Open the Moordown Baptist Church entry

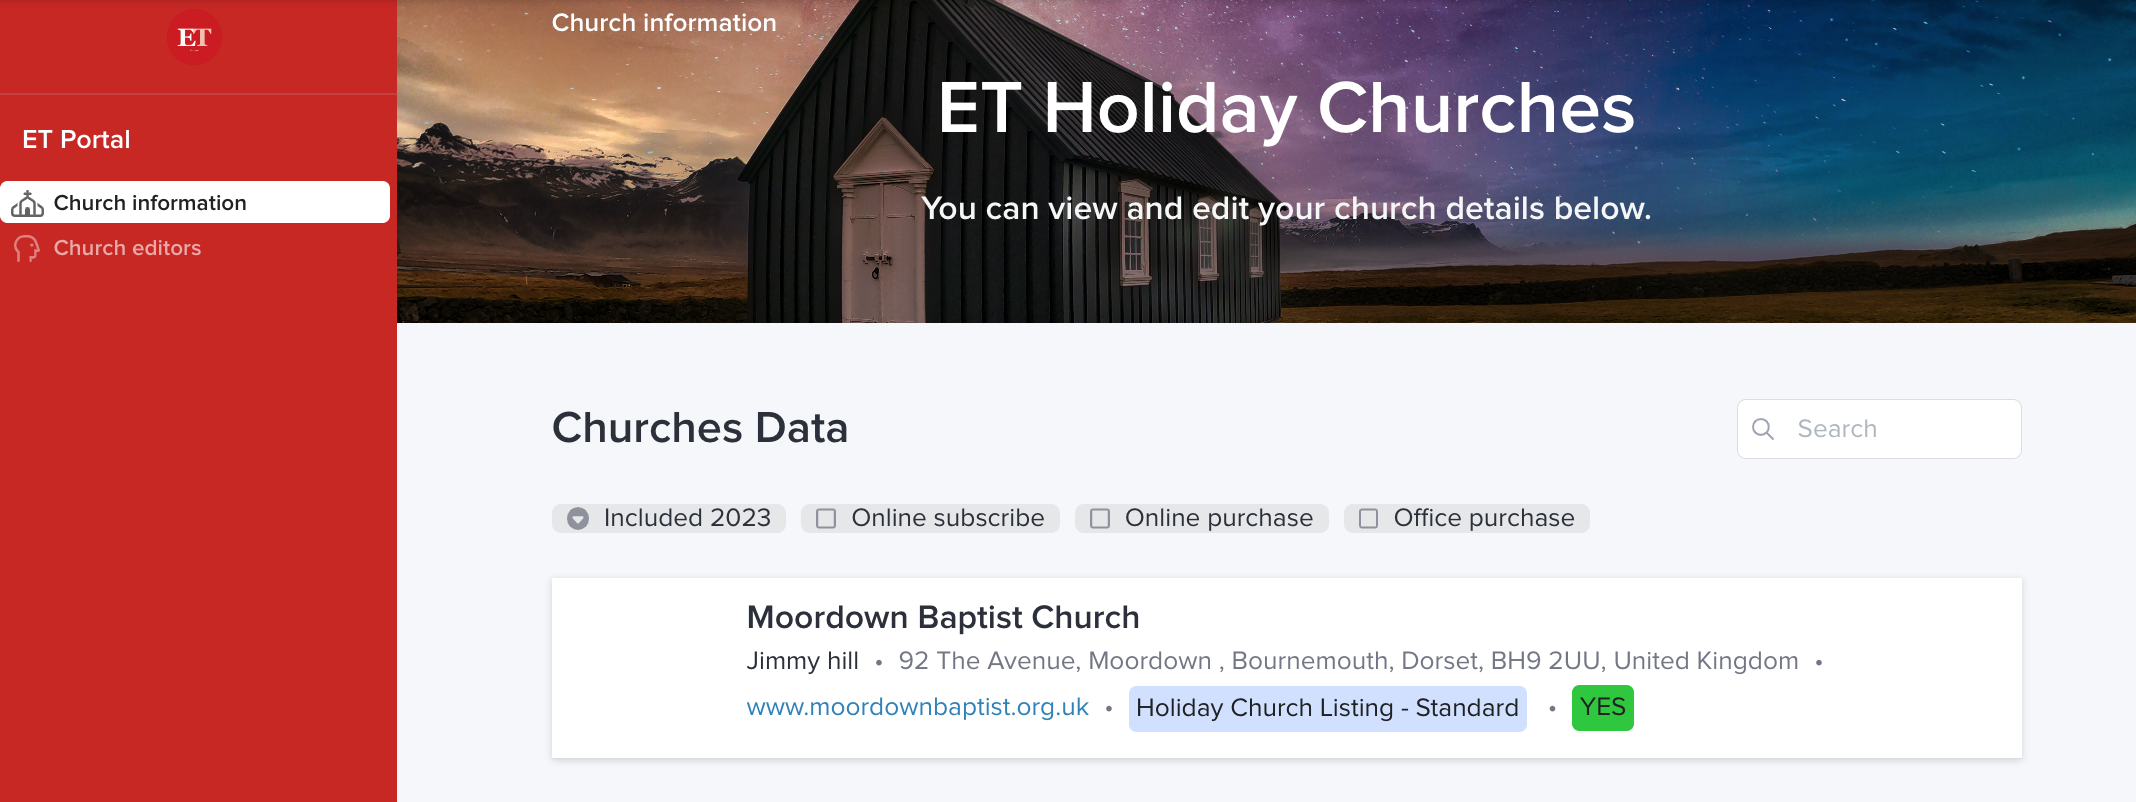click(x=942, y=617)
